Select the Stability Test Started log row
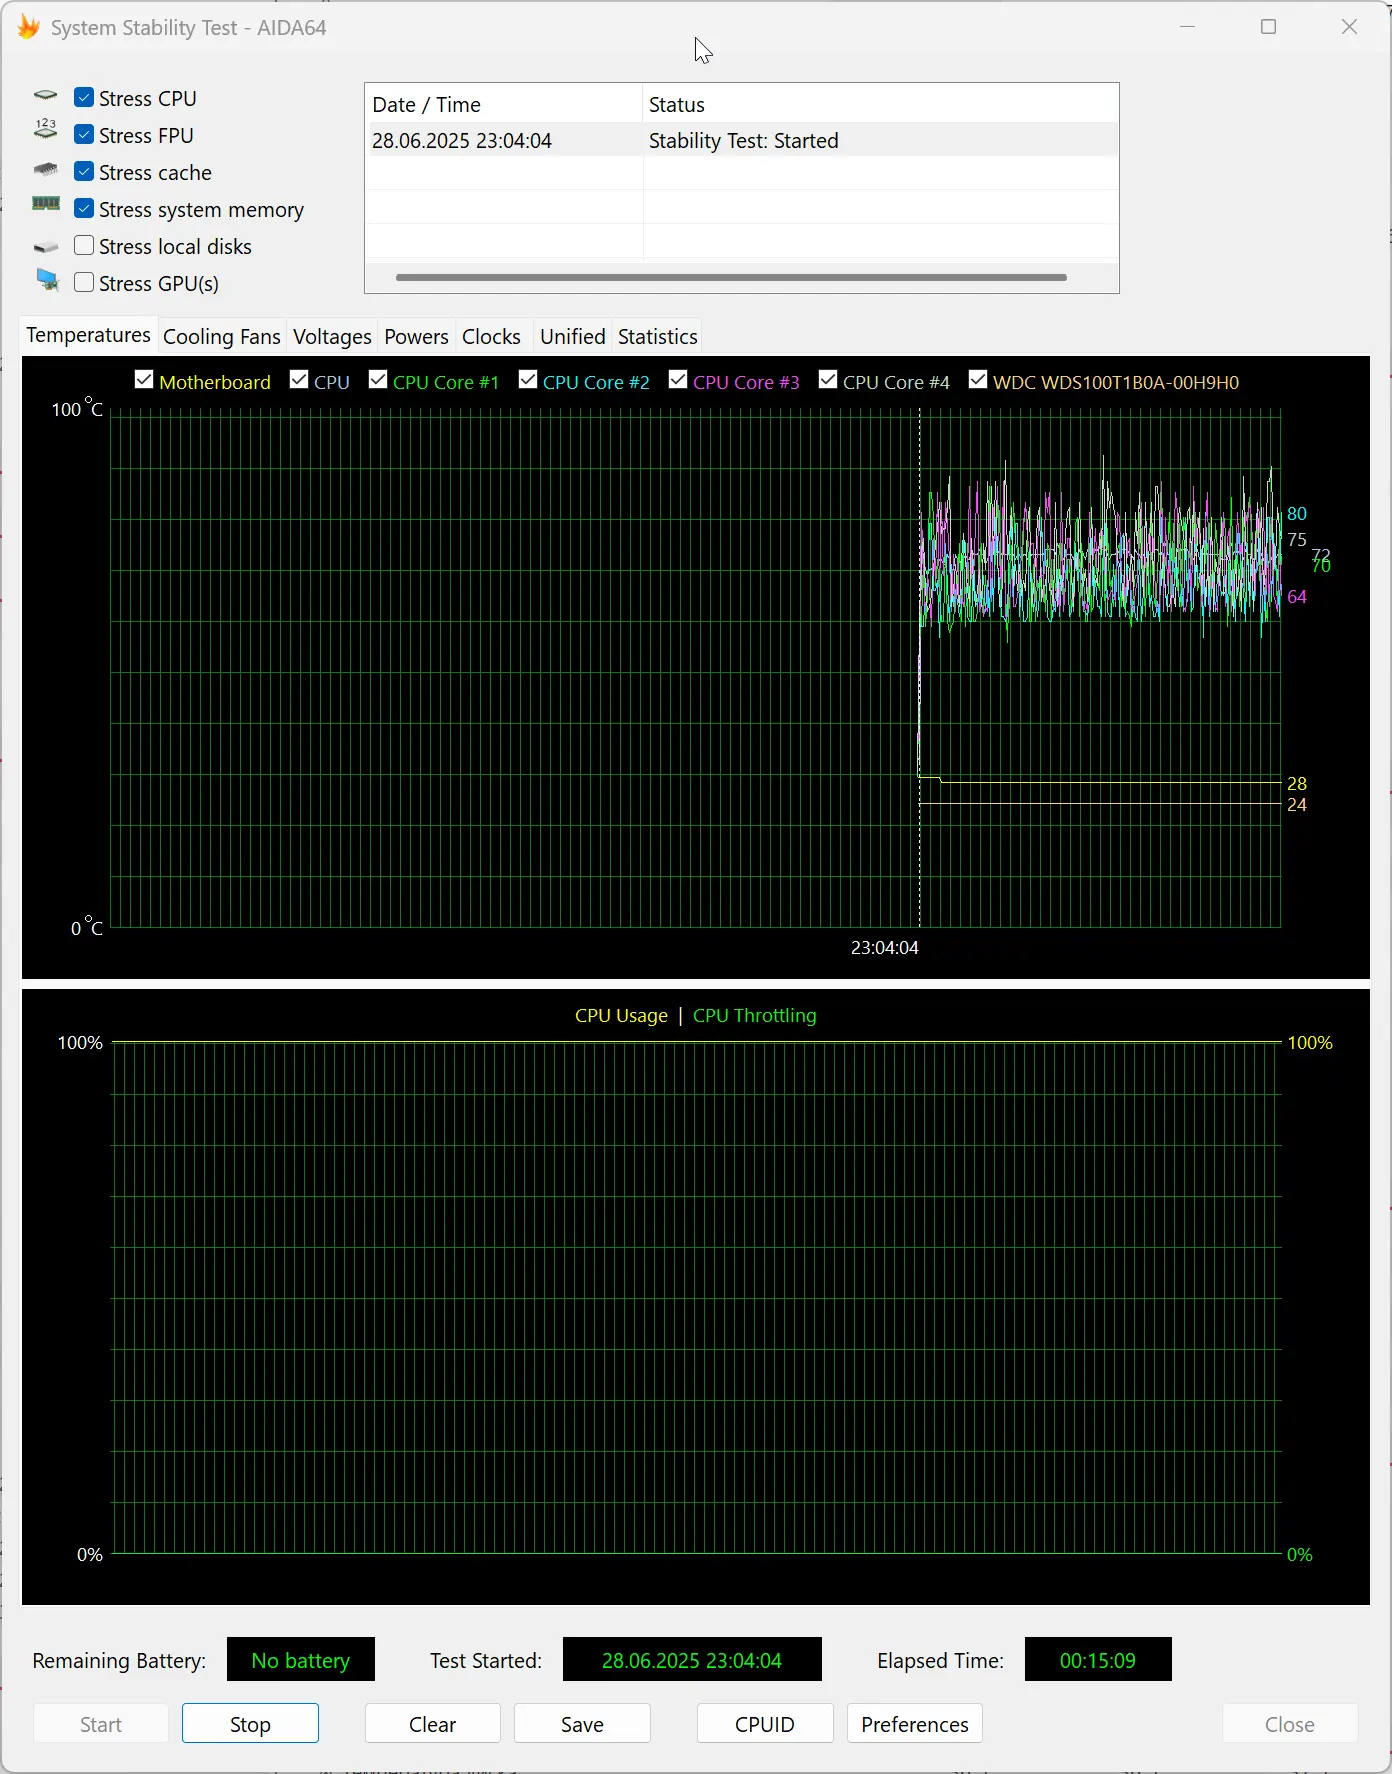This screenshot has width=1392, height=1774. pyautogui.click(x=742, y=141)
